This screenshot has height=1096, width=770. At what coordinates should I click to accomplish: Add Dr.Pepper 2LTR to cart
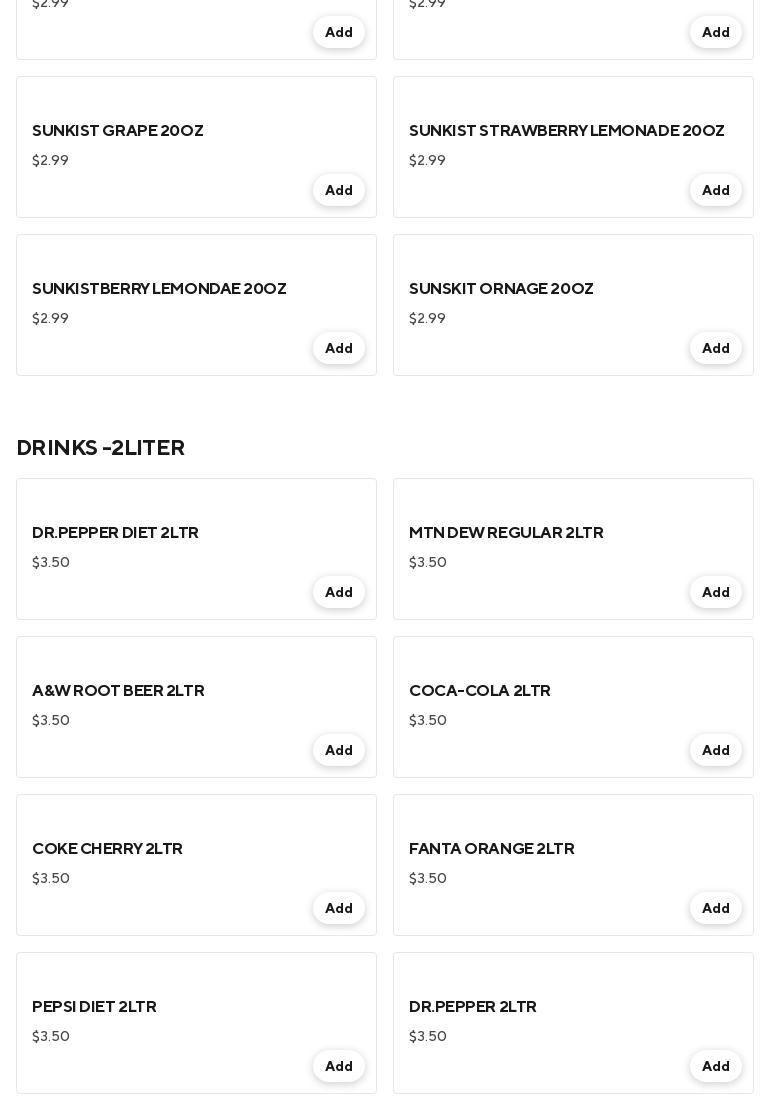point(716,1067)
